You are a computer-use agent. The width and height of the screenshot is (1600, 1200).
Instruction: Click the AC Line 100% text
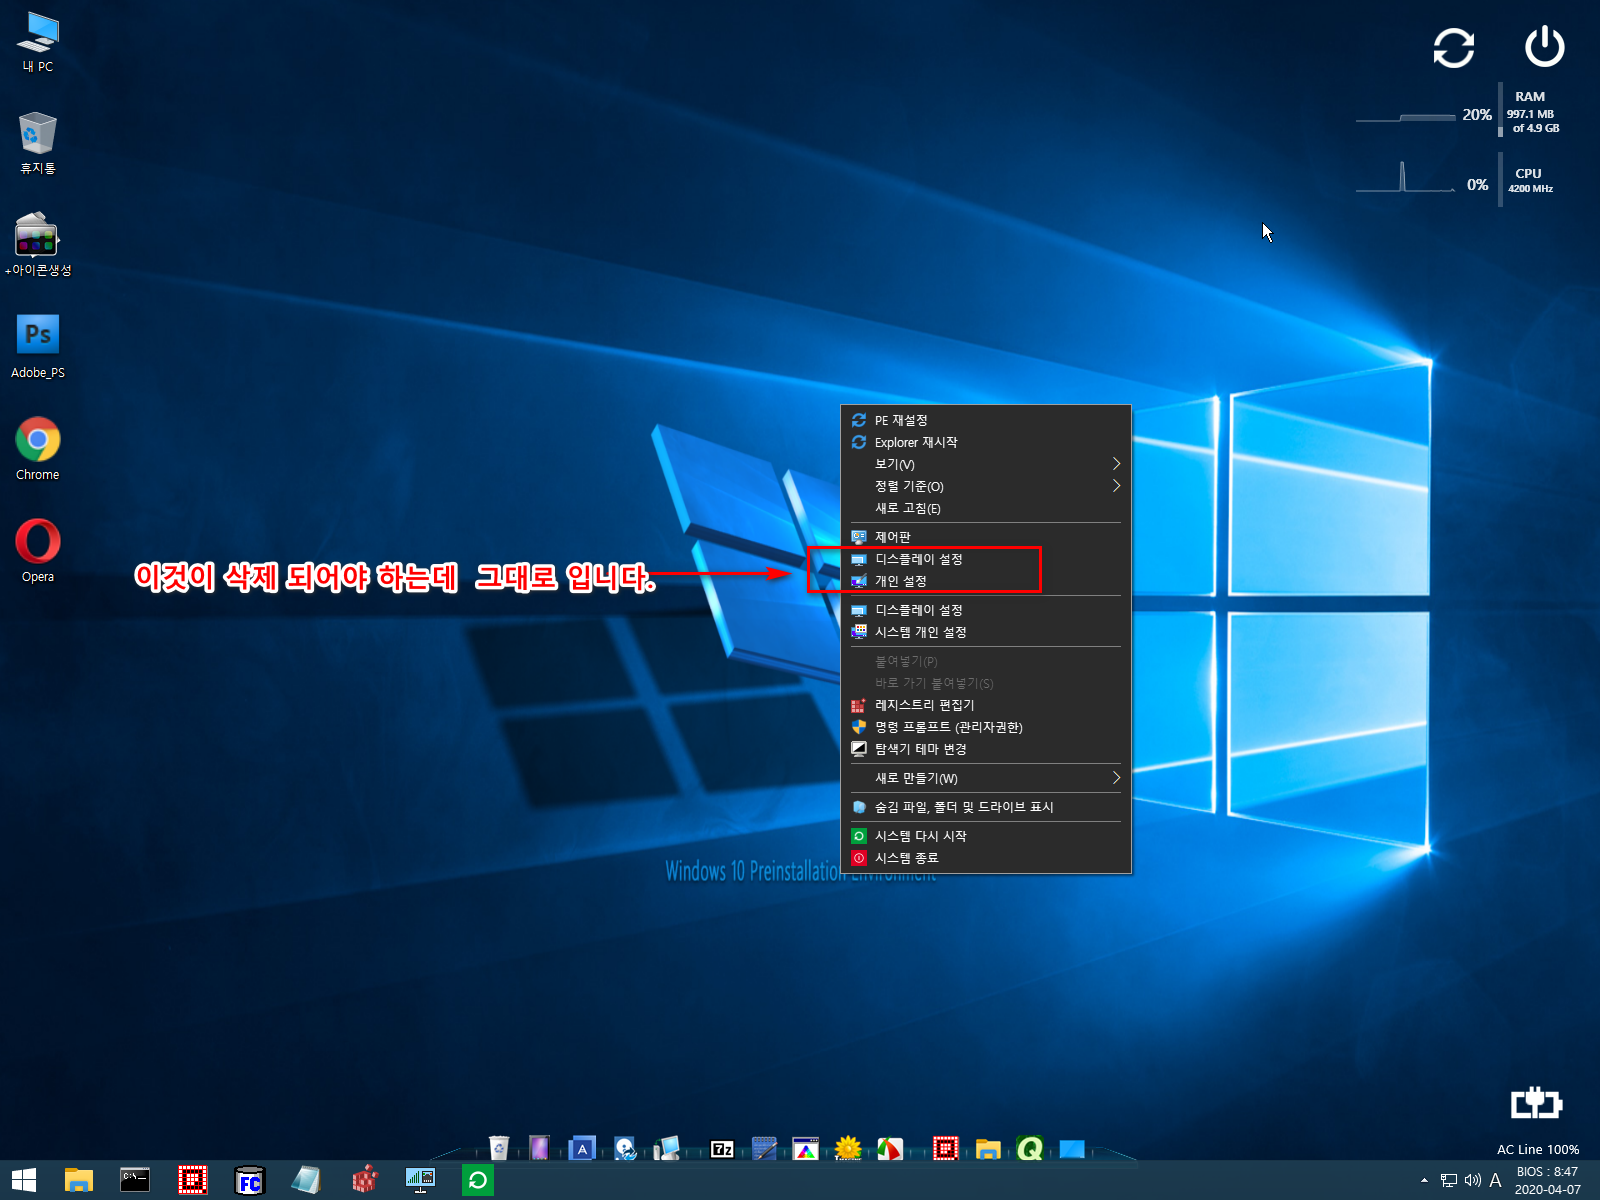coord(1538,1149)
